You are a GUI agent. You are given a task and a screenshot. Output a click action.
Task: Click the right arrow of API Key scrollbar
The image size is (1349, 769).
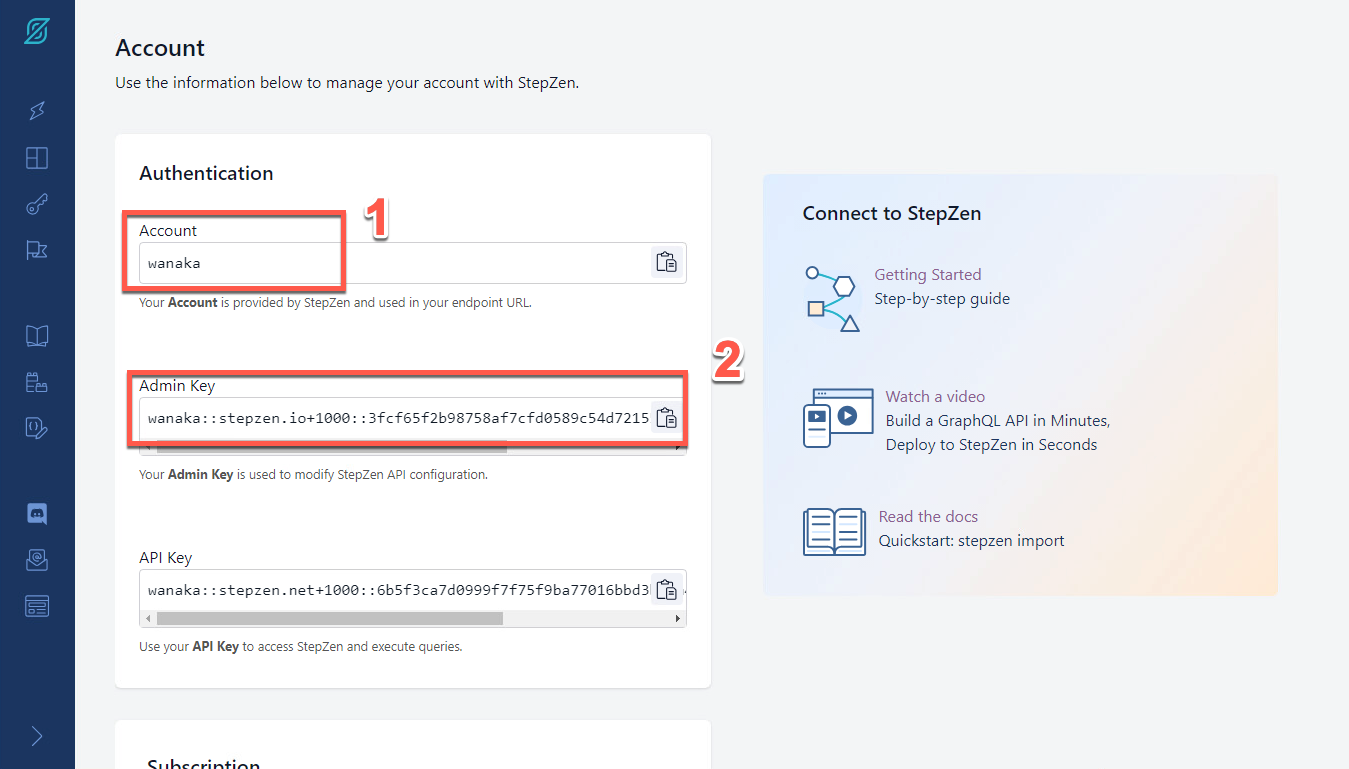point(680,619)
